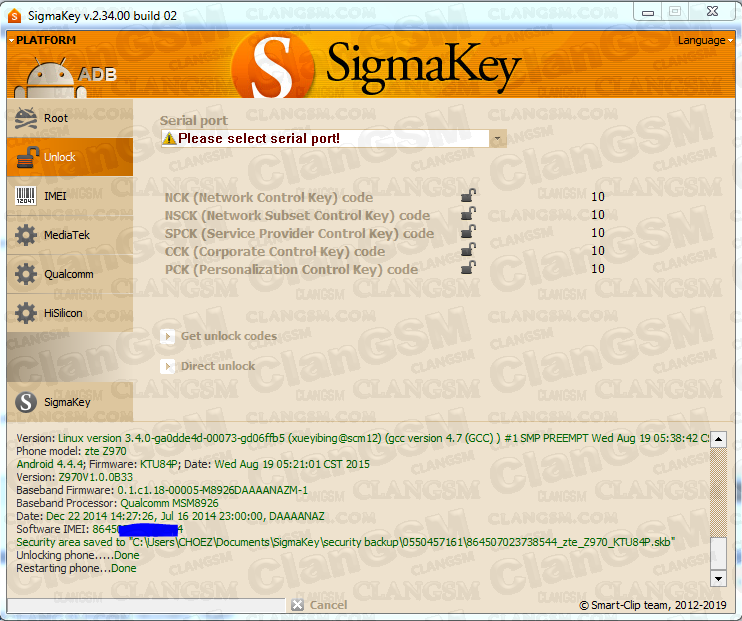Click the Unlocking phone.....Done log line

pos(78,555)
